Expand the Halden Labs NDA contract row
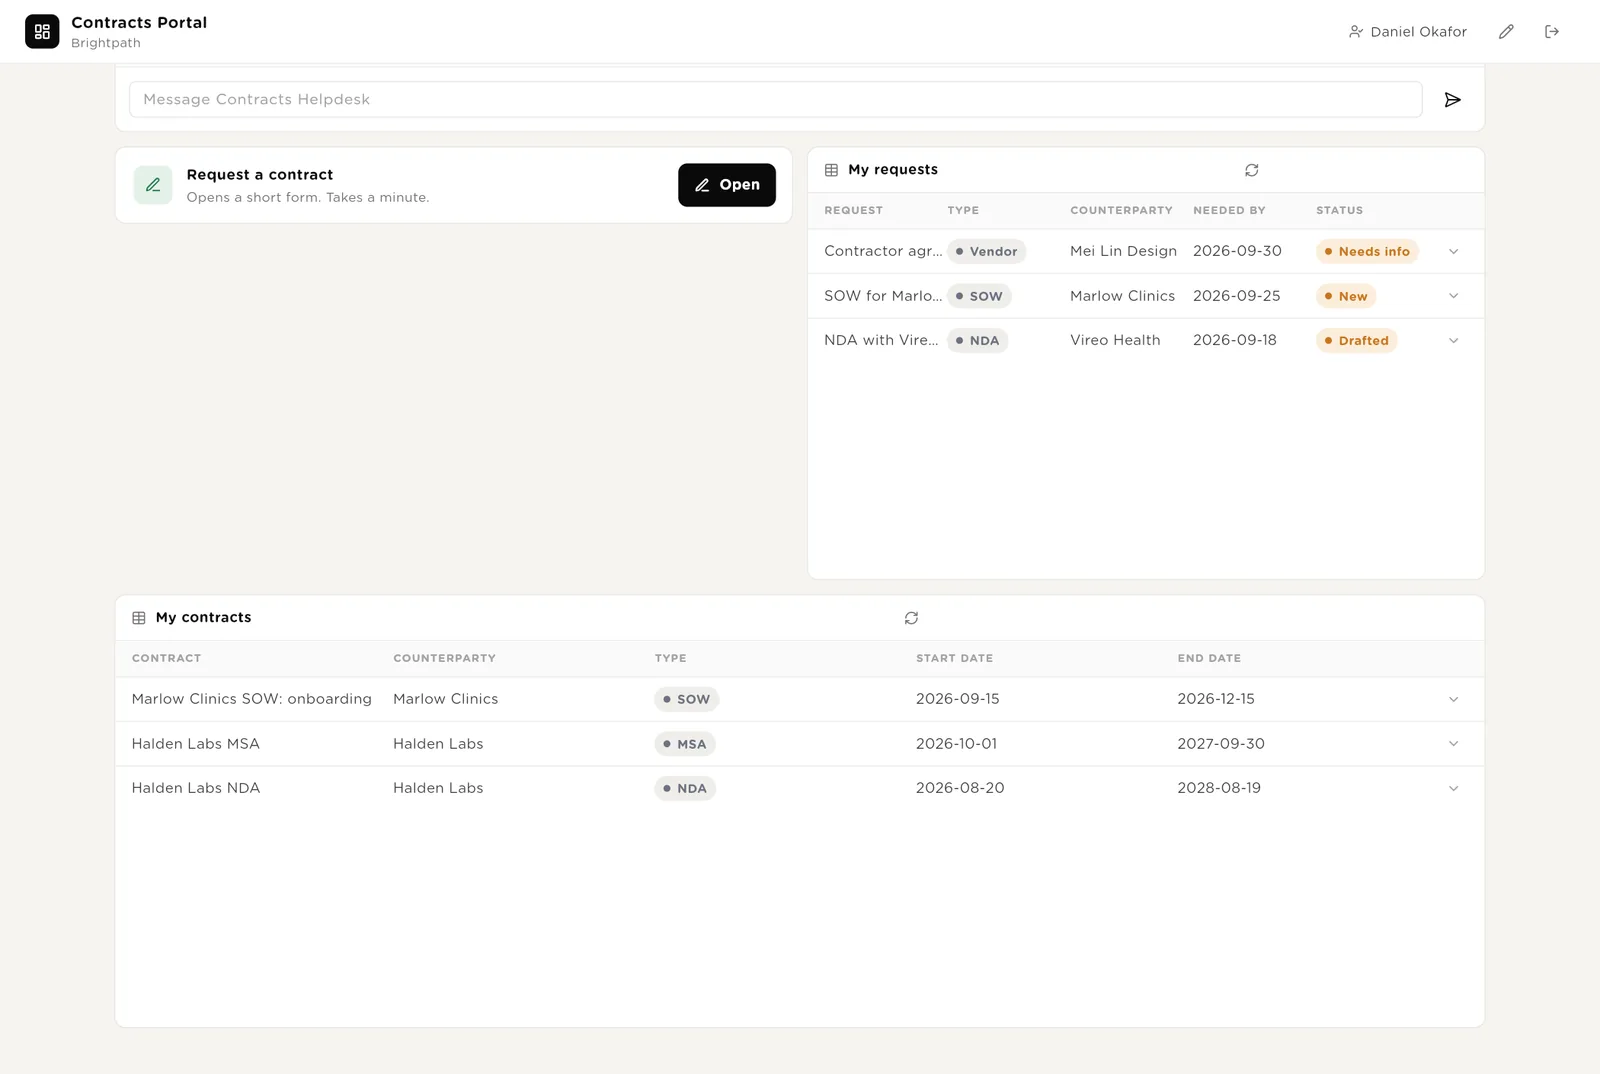 click(x=1454, y=789)
